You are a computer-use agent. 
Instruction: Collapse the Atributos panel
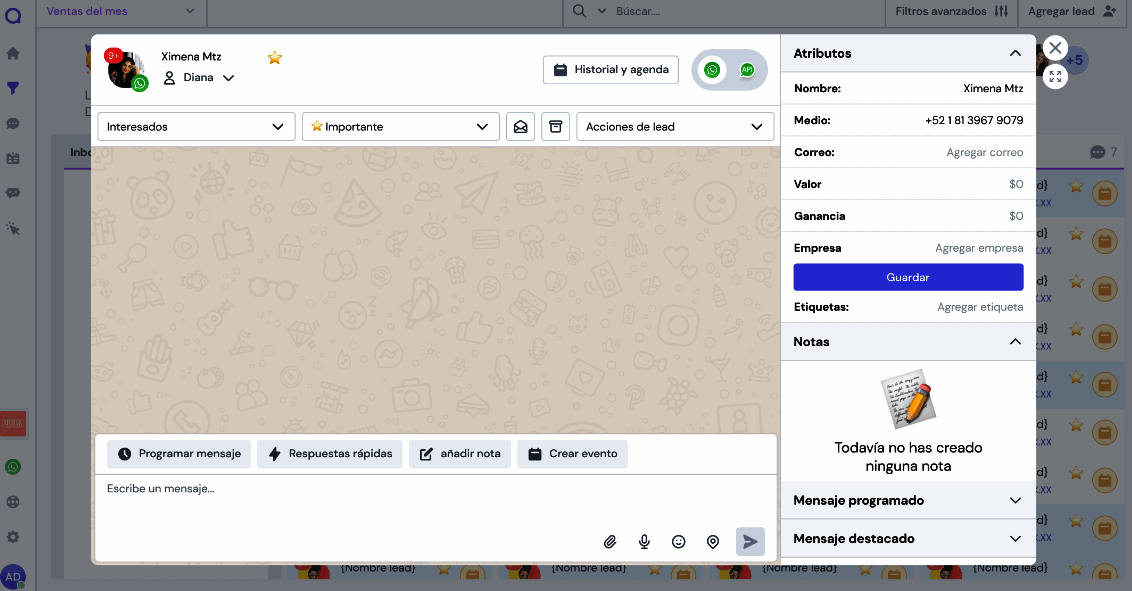(1015, 53)
